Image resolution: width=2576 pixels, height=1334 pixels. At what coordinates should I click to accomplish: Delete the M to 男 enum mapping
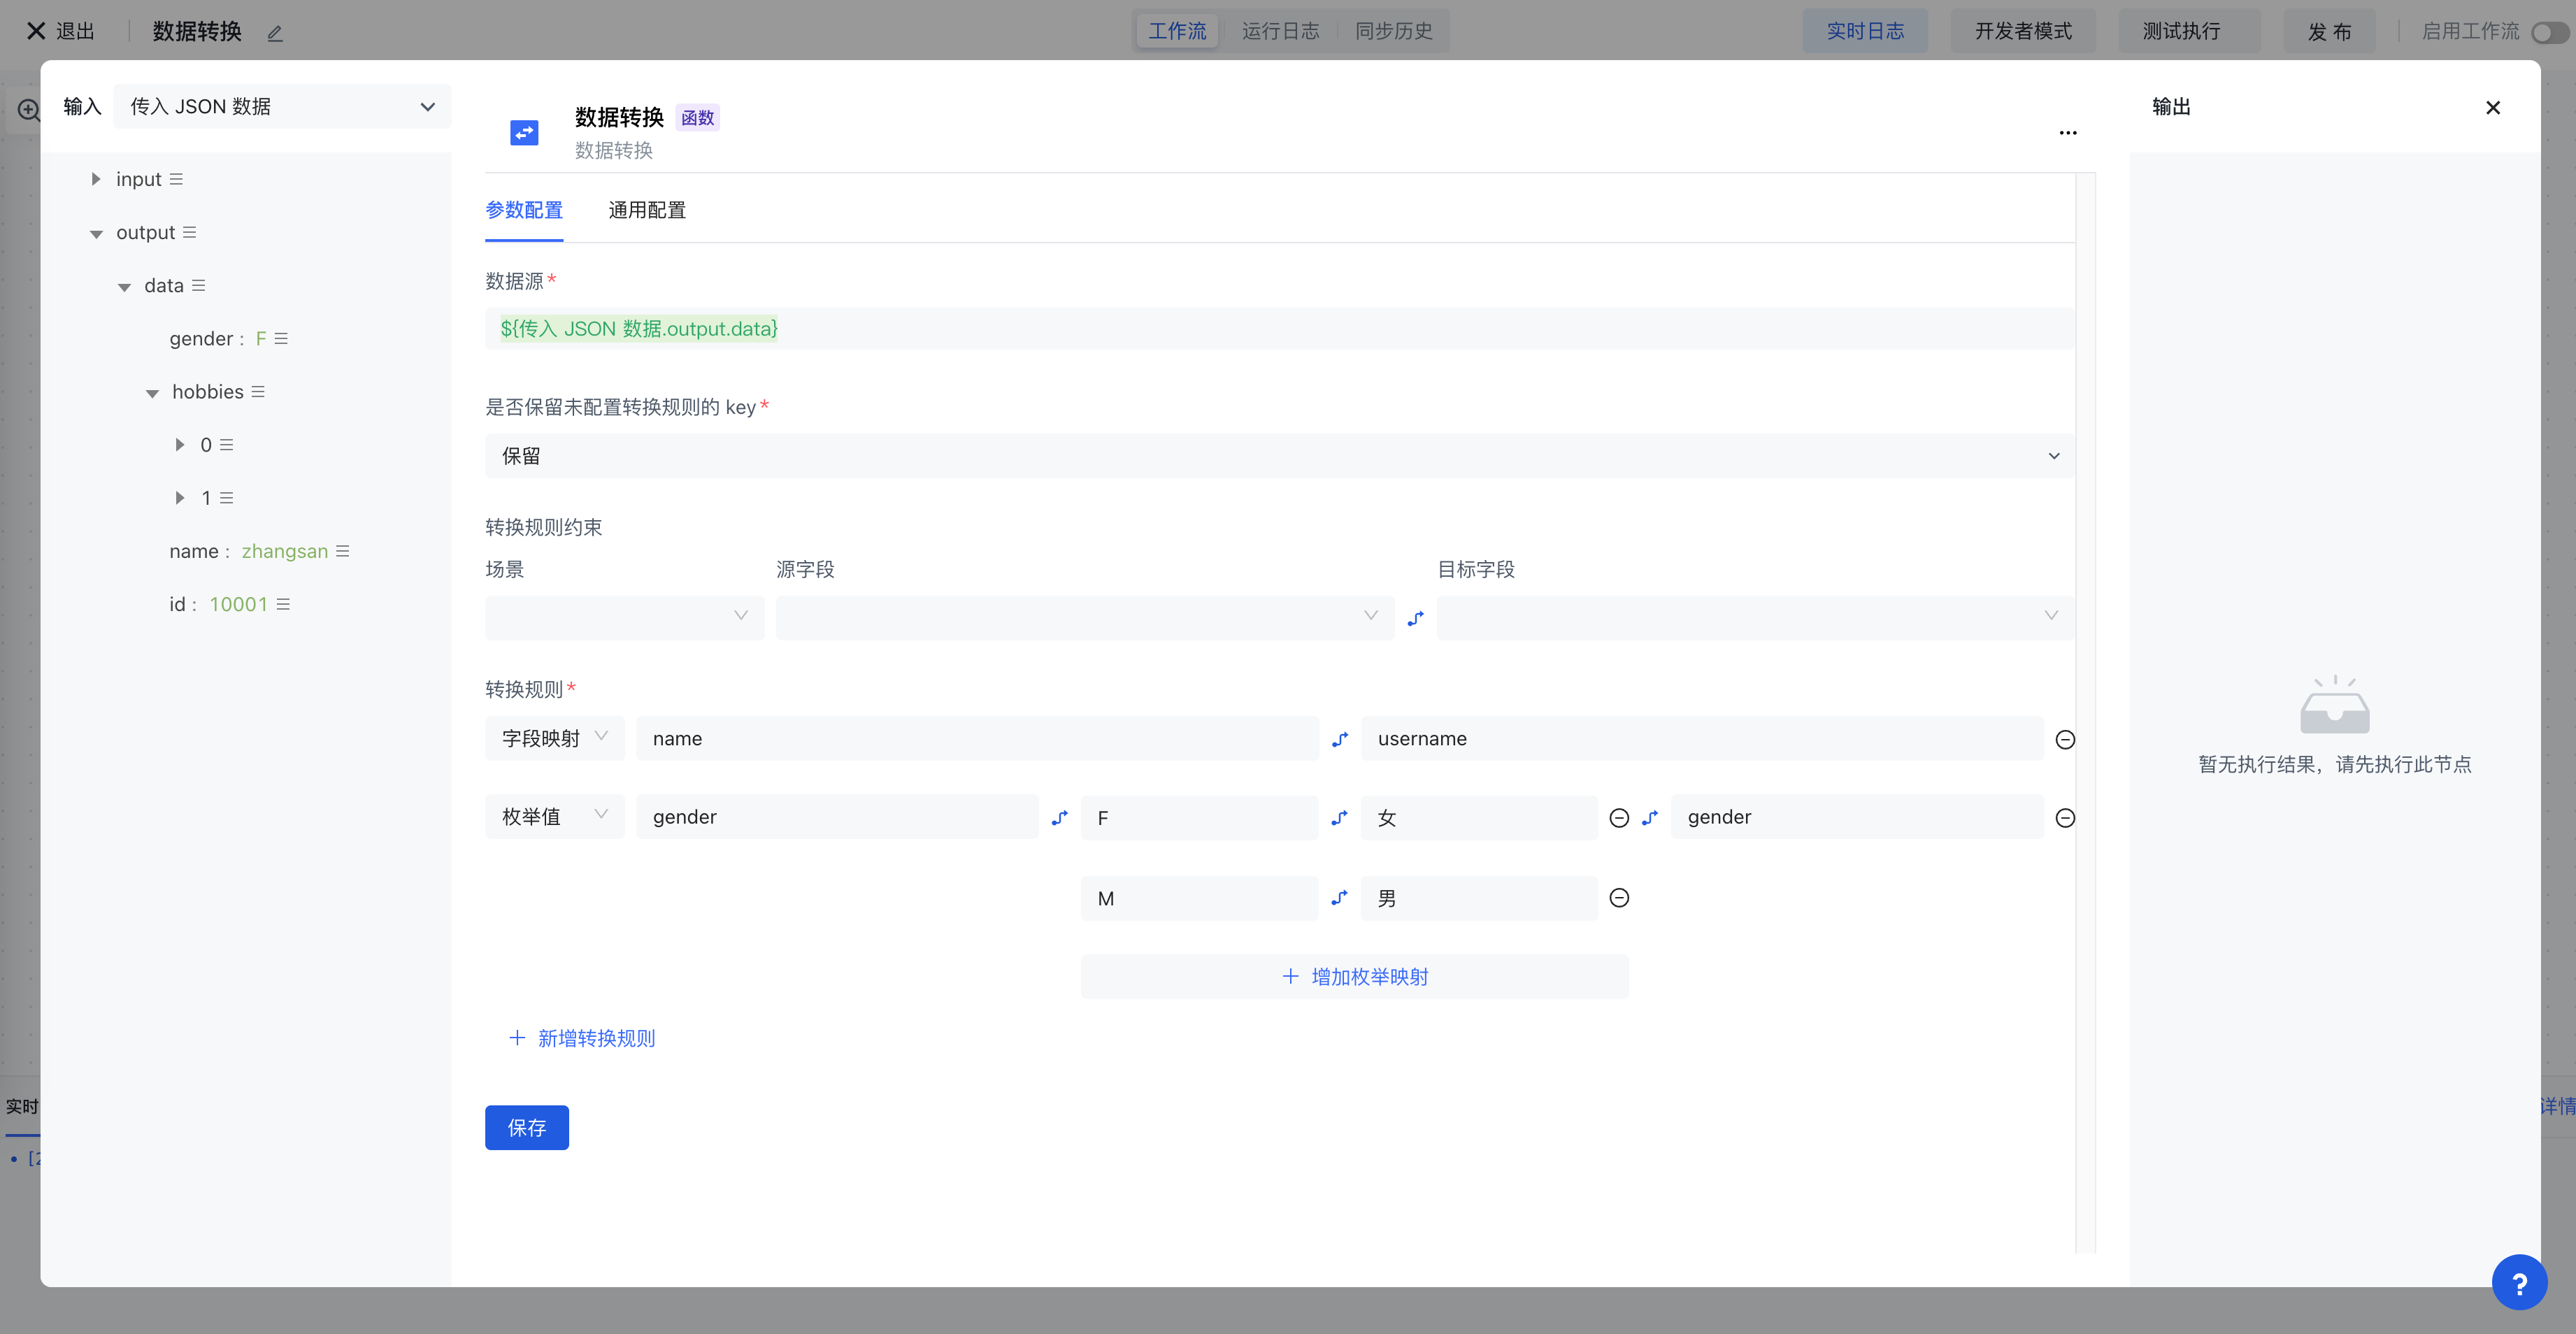1619,898
